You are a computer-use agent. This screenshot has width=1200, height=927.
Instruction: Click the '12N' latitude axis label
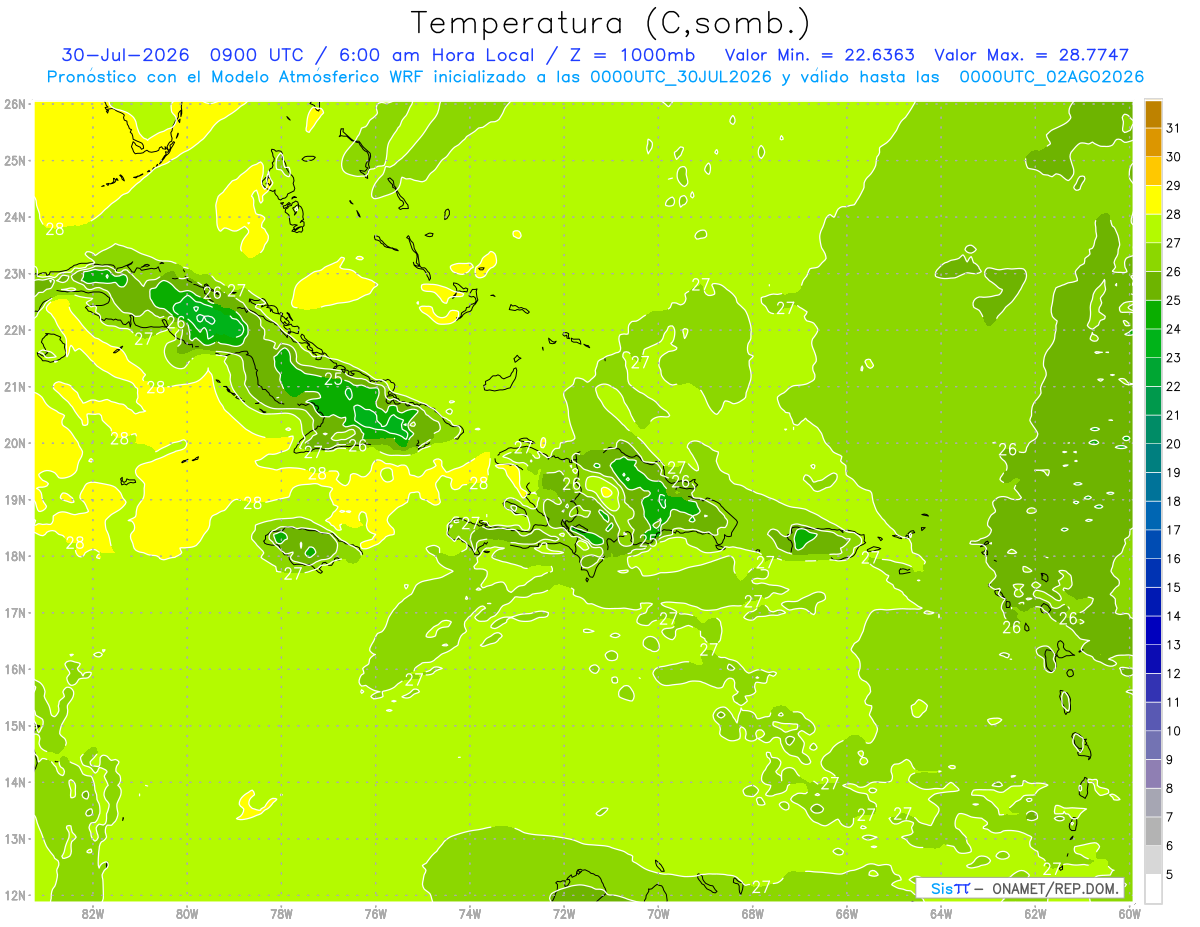[15, 895]
